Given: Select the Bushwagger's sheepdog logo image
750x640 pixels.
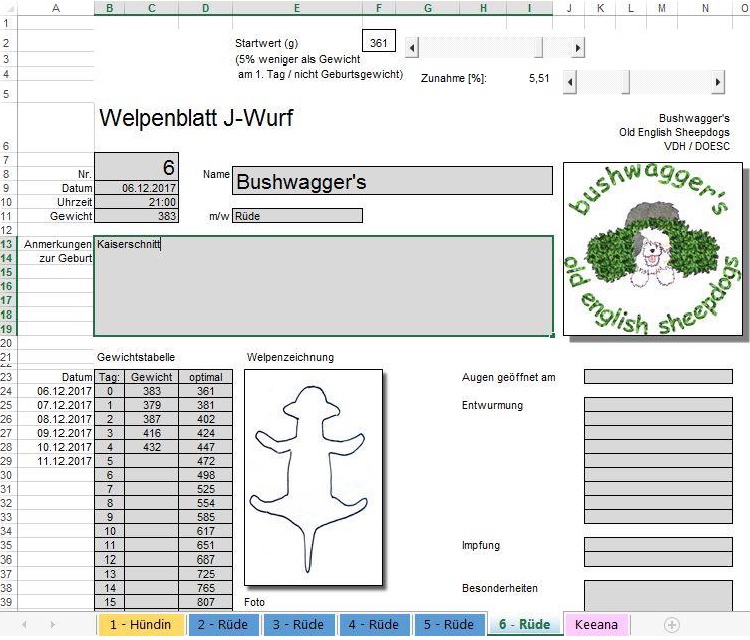Looking at the screenshot, I should coord(655,250).
